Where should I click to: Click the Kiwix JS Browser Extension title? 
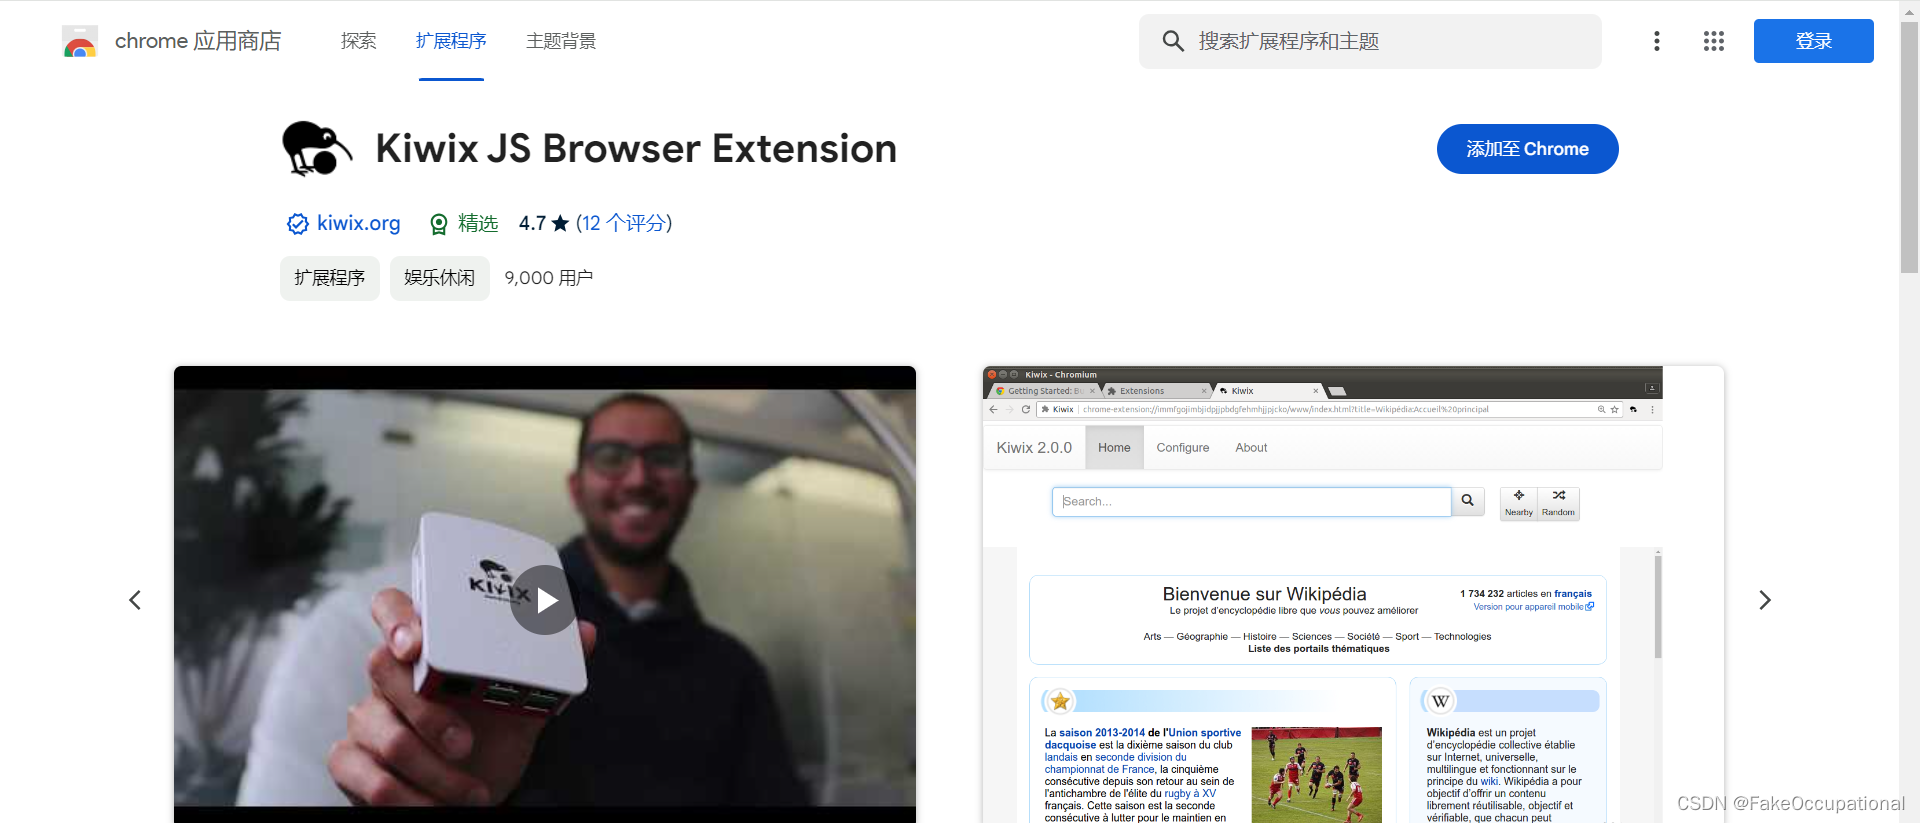click(x=636, y=149)
